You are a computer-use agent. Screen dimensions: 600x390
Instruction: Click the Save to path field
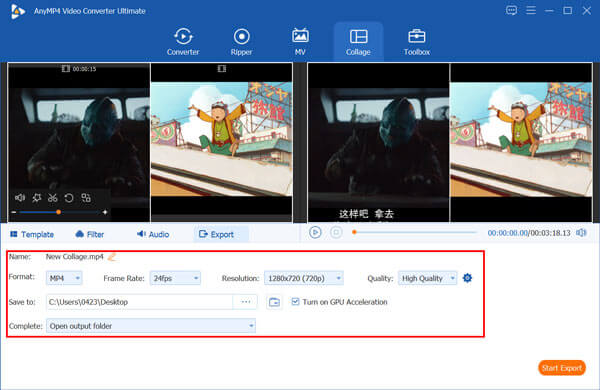(139, 302)
